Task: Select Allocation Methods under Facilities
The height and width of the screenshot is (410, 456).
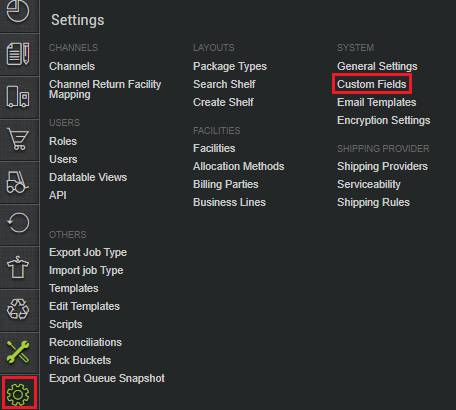Action: [239, 166]
